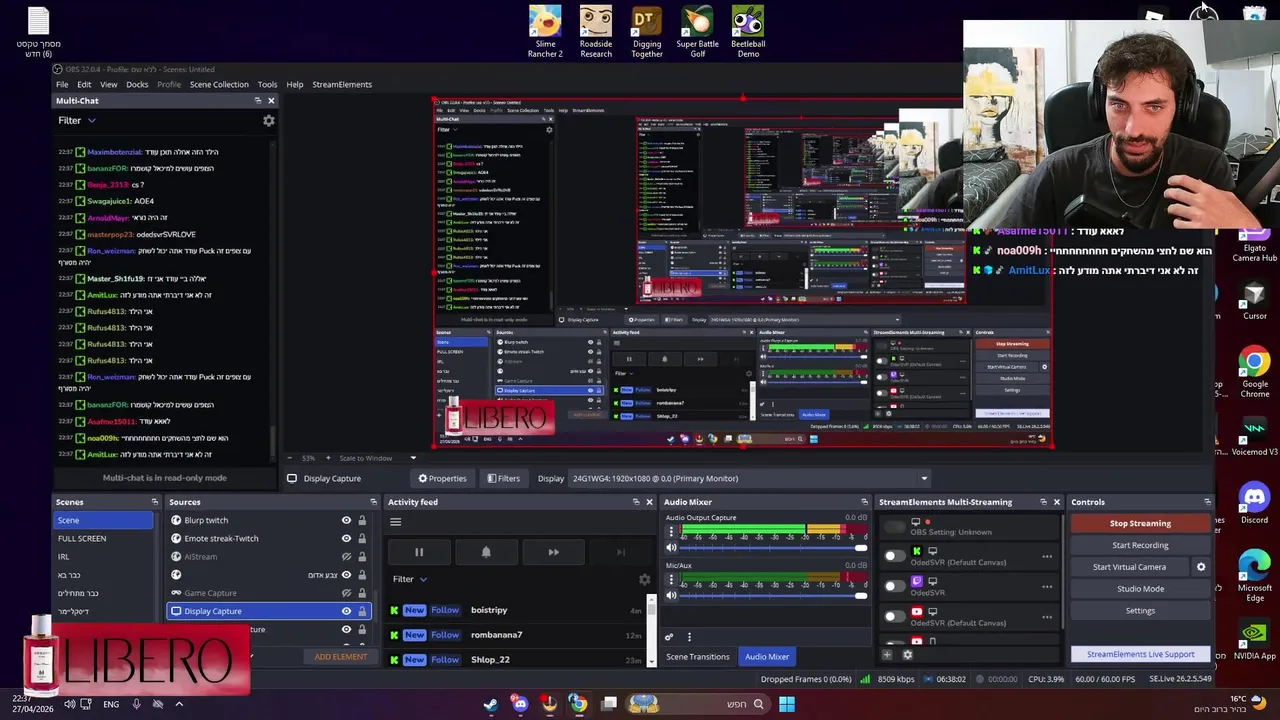The height and width of the screenshot is (720, 1280).
Task: Undock the Scenes panel
Action: point(154,502)
